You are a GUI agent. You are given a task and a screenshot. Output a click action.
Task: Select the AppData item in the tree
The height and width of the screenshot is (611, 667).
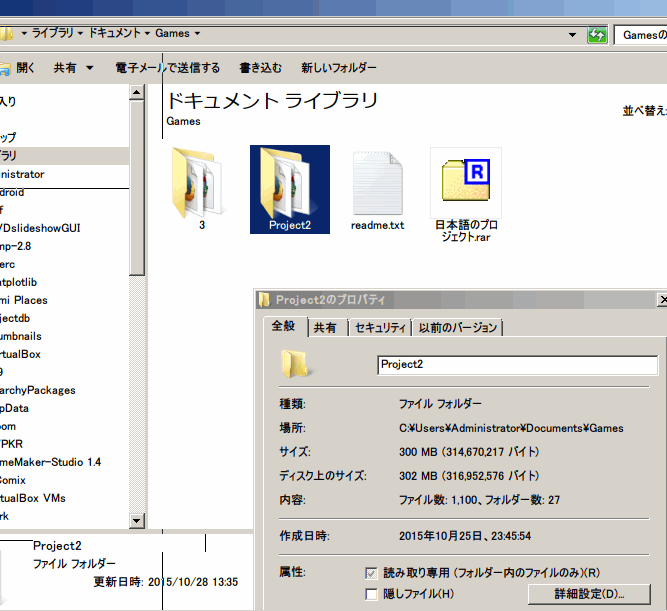14,408
